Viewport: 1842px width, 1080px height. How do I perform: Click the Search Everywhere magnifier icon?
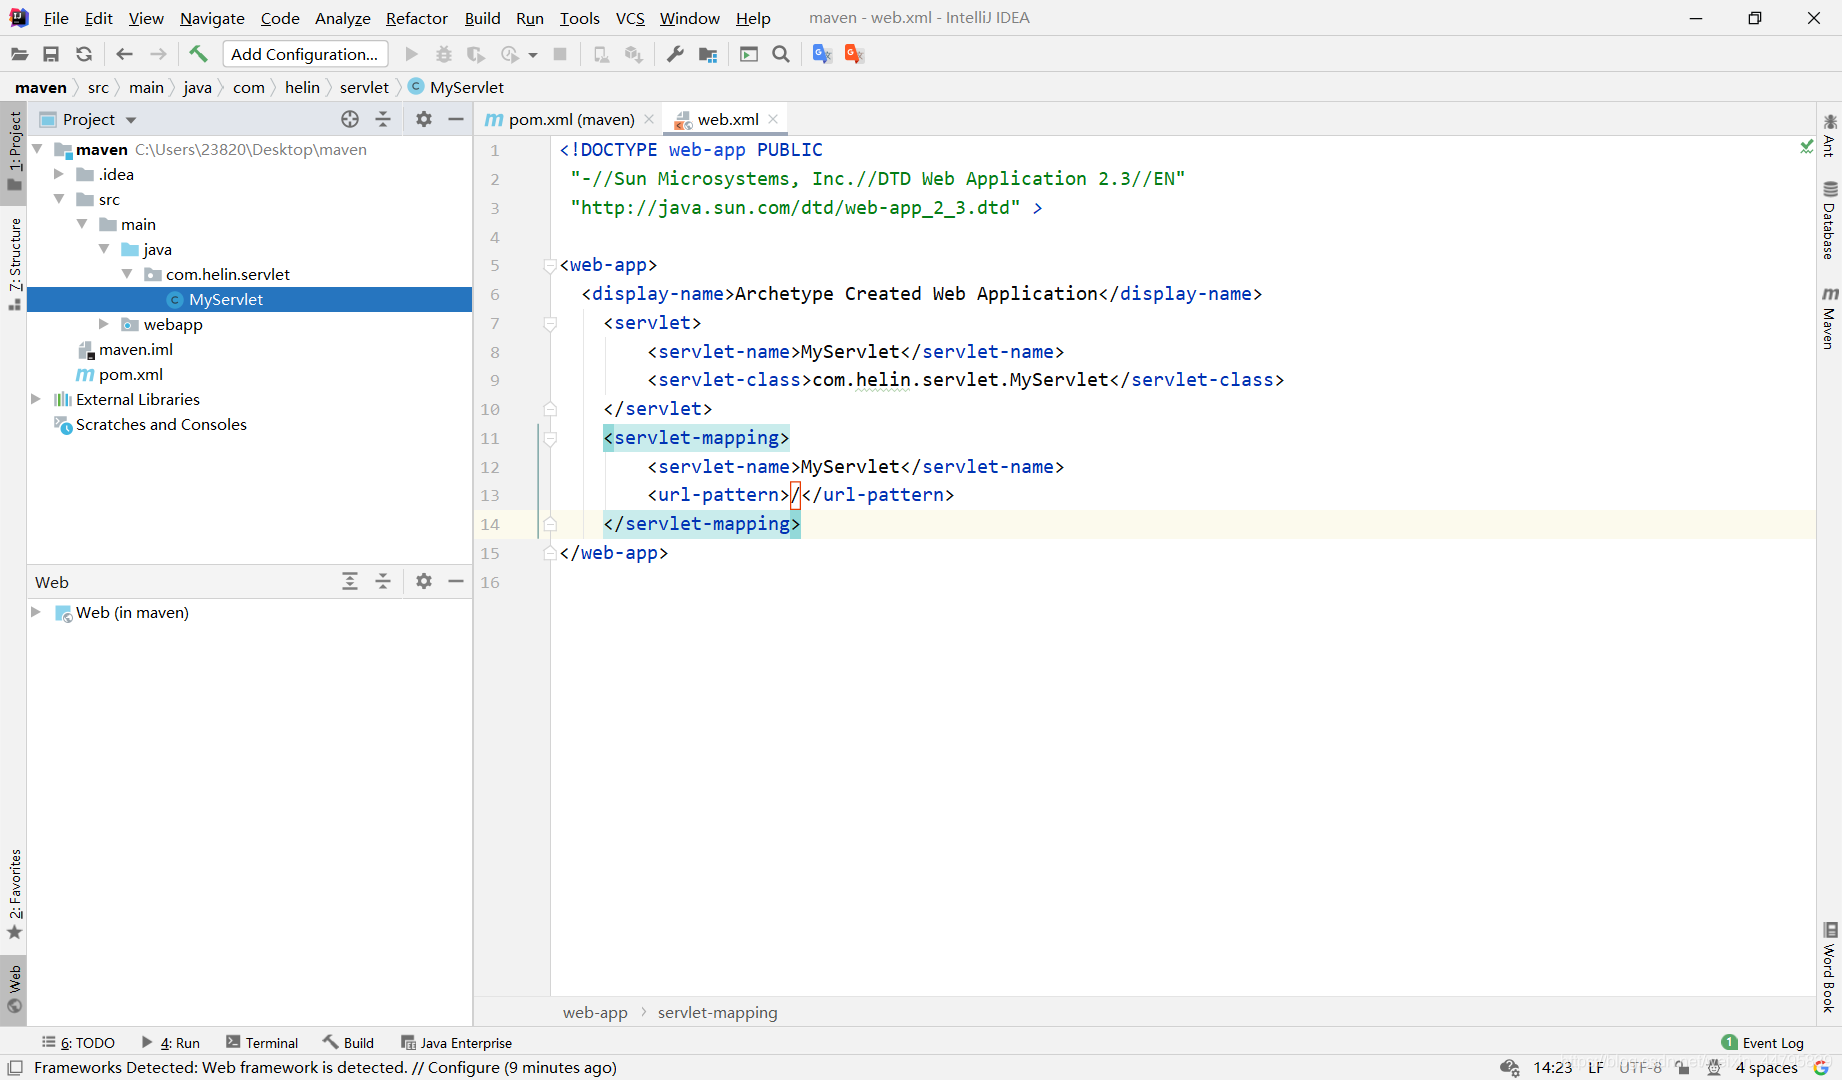781,54
